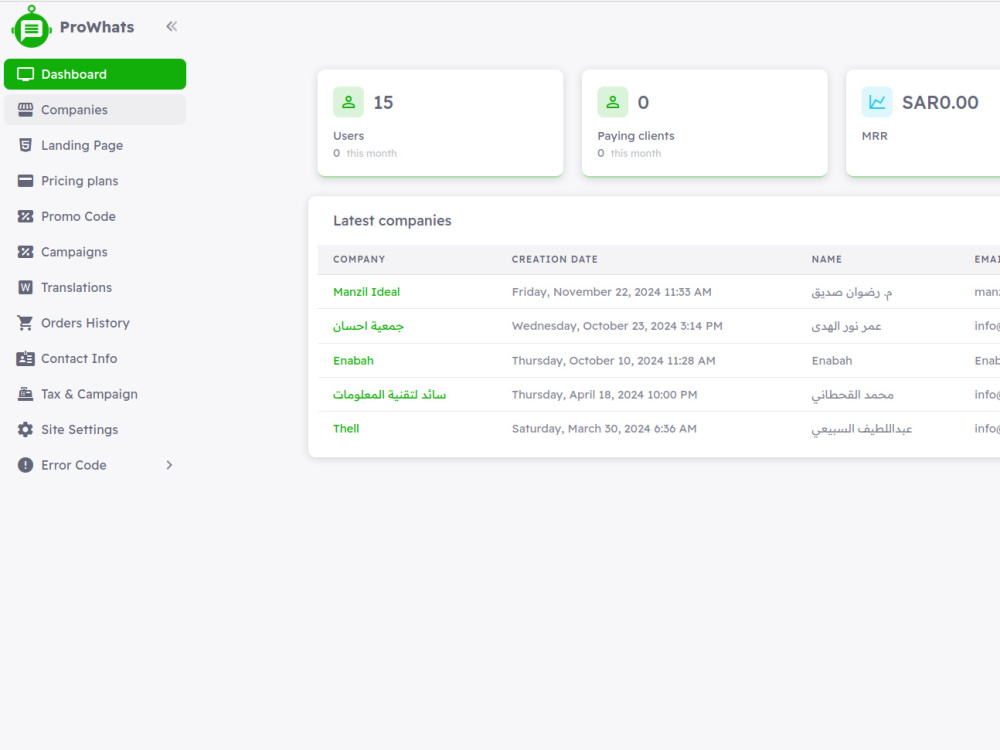Click the Promo Code percent icon
The width and height of the screenshot is (1000, 750).
pyautogui.click(x=26, y=216)
